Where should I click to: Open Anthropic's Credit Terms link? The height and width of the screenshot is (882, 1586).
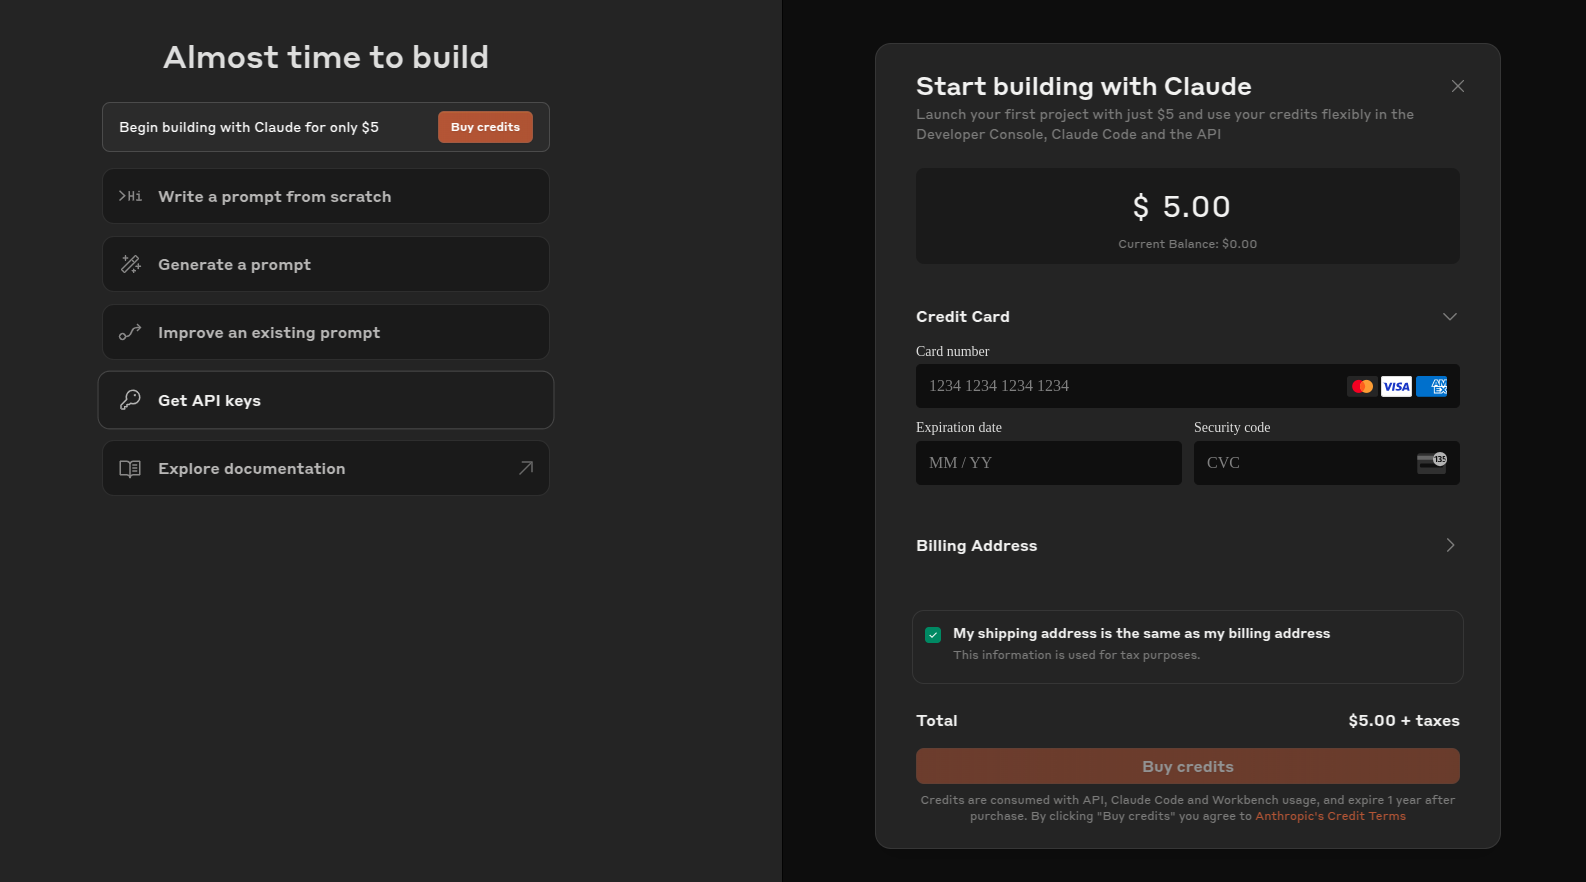[x=1330, y=816]
